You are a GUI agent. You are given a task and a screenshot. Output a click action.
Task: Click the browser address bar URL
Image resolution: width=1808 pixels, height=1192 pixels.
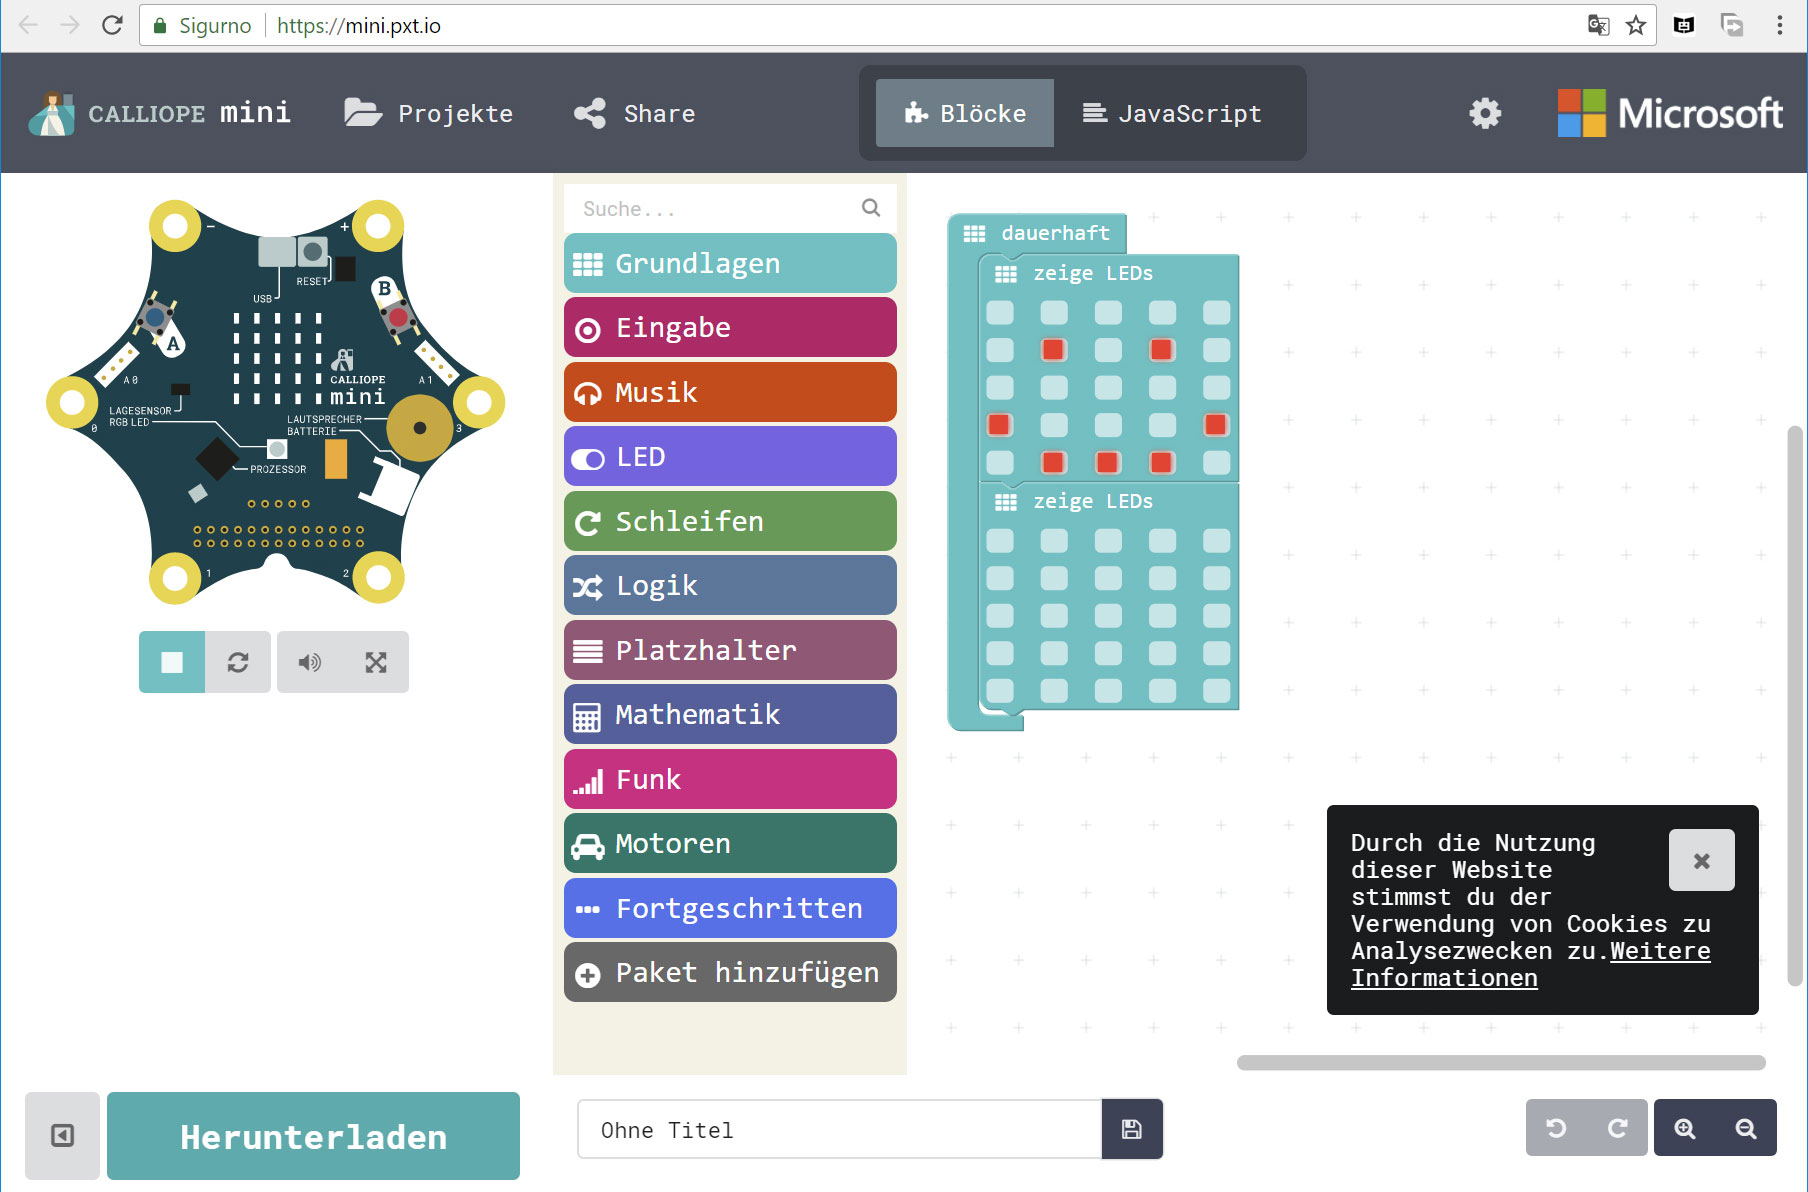359,25
